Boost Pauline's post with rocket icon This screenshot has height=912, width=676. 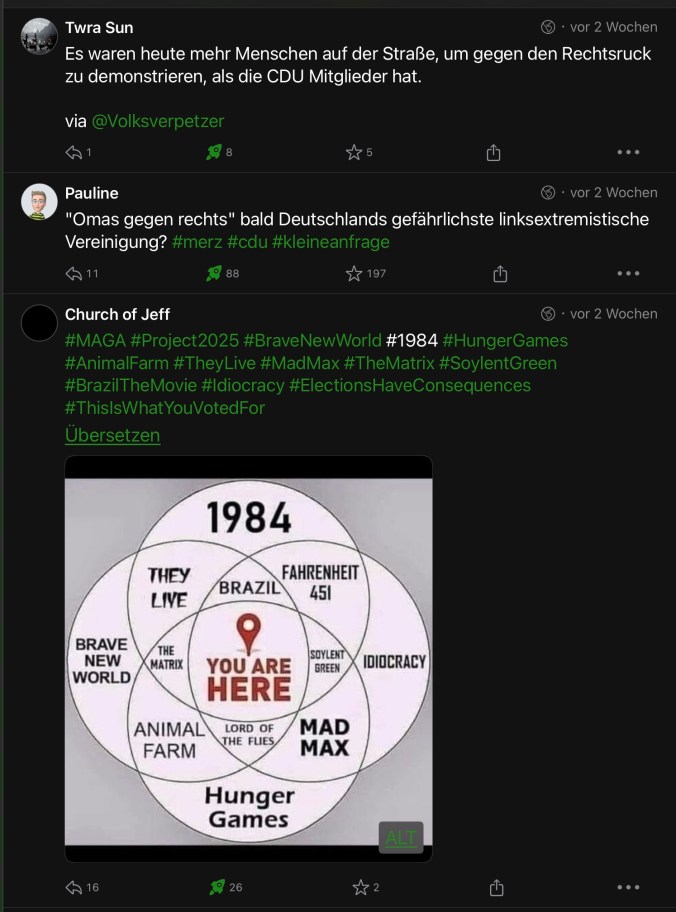click(x=213, y=273)
